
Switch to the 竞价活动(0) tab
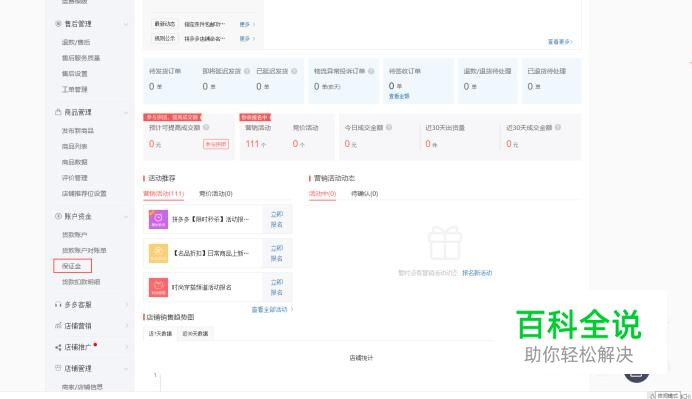pyautogui.click(x=216, y=194)
